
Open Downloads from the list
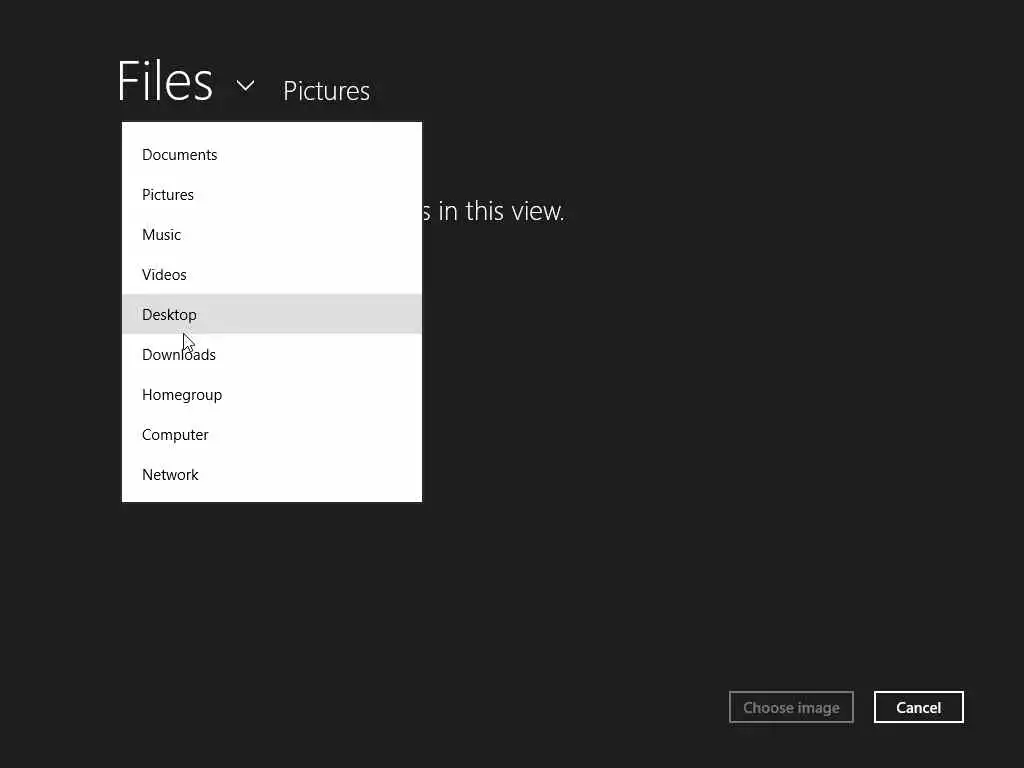(179, 355)
